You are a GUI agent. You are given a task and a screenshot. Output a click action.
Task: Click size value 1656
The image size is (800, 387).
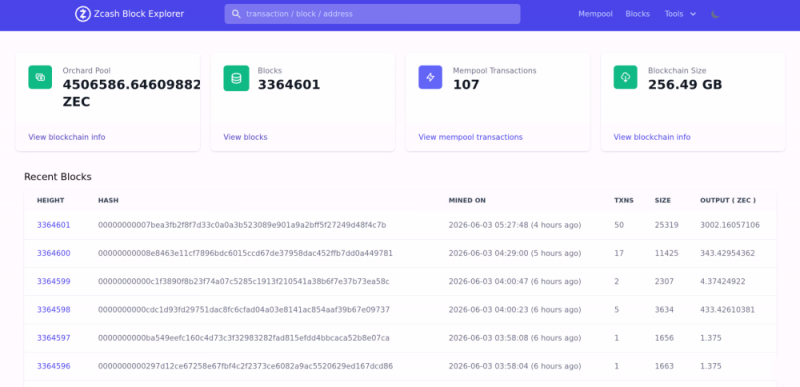coord(664,338)
